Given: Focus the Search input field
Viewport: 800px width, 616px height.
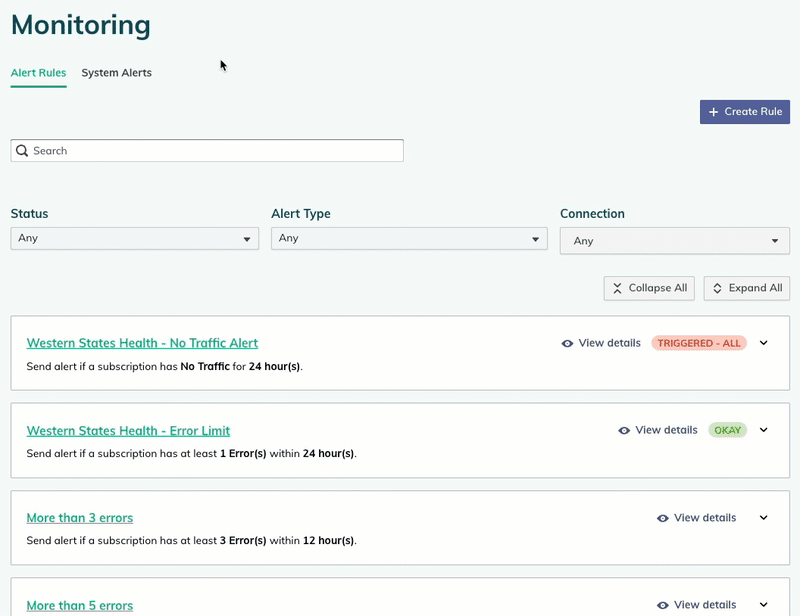Looking at the screenshot, I should tap(207, 151).
